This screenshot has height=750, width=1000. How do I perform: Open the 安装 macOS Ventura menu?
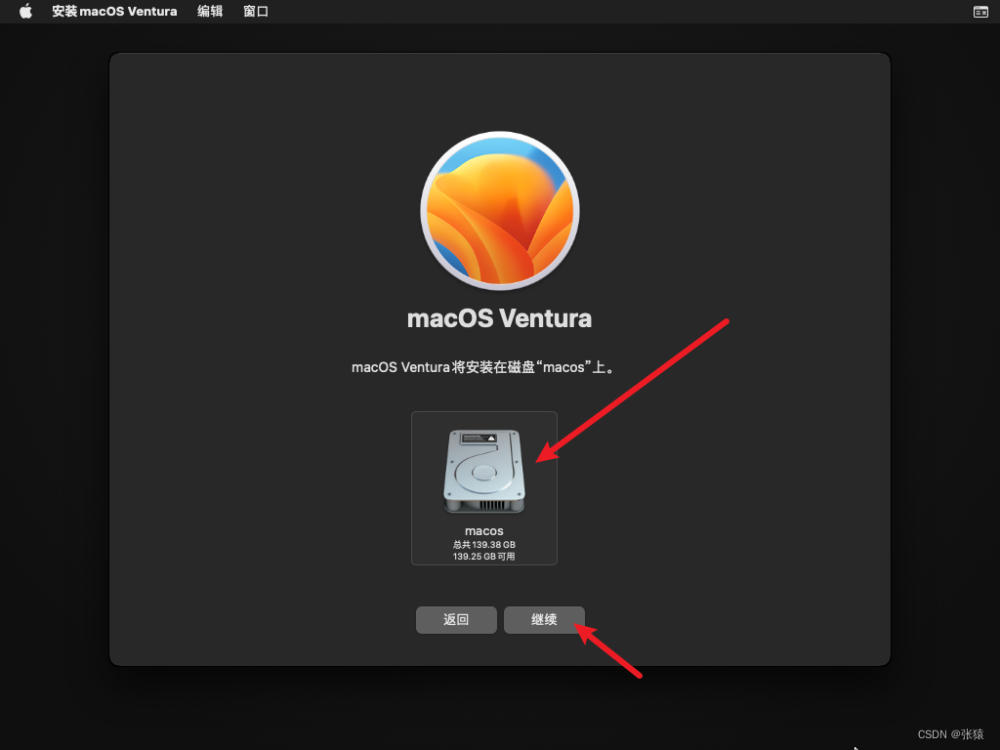coord(114,11)
